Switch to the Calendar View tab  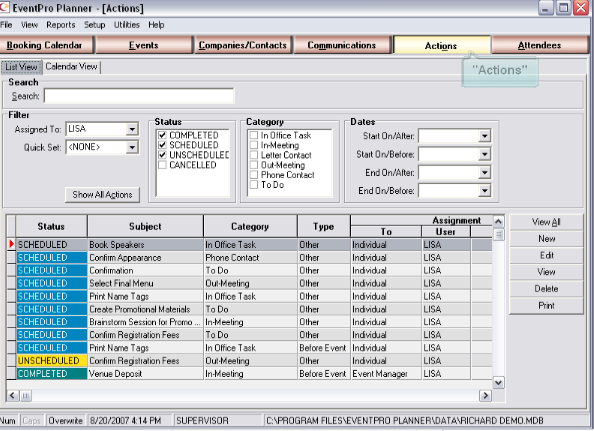[71, 67]
